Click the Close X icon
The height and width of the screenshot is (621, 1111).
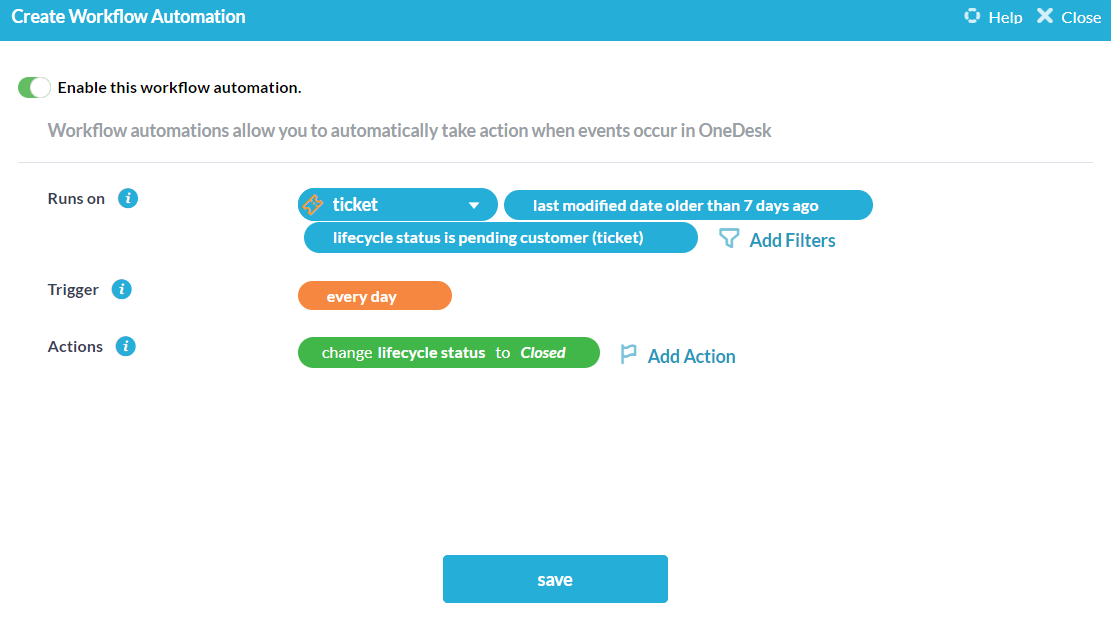click(1045, 16)
